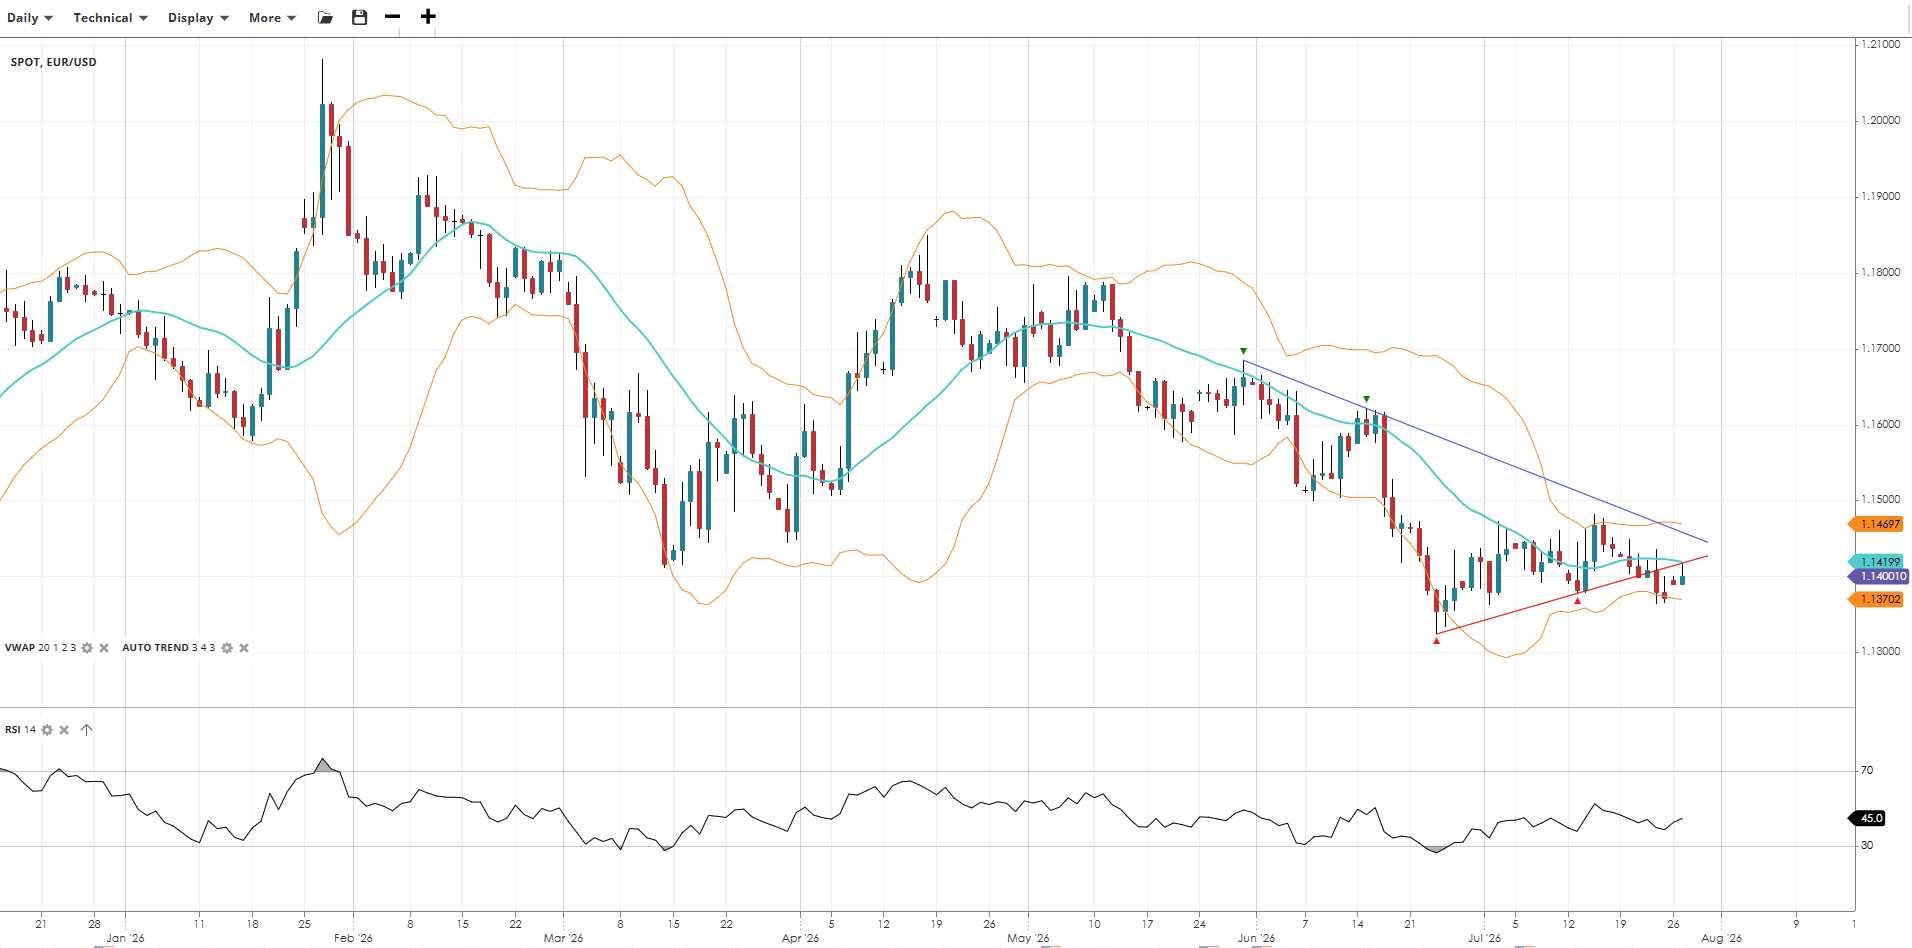1912x948 pixels.
Task: Click the 1.13000 price axis label
Action: pyautogui.click(x=1880, y=651)
